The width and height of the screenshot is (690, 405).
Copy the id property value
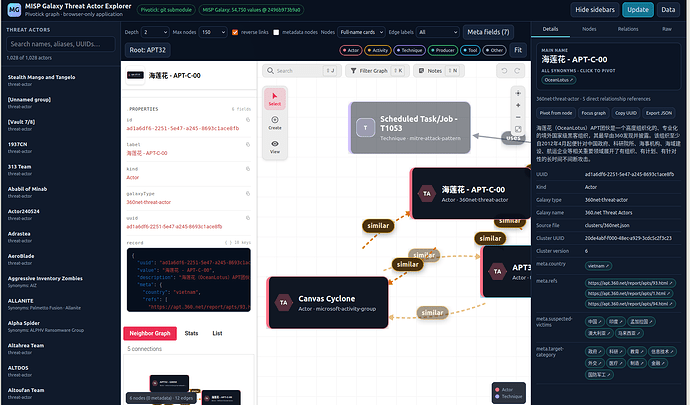[x=248, y=120]
